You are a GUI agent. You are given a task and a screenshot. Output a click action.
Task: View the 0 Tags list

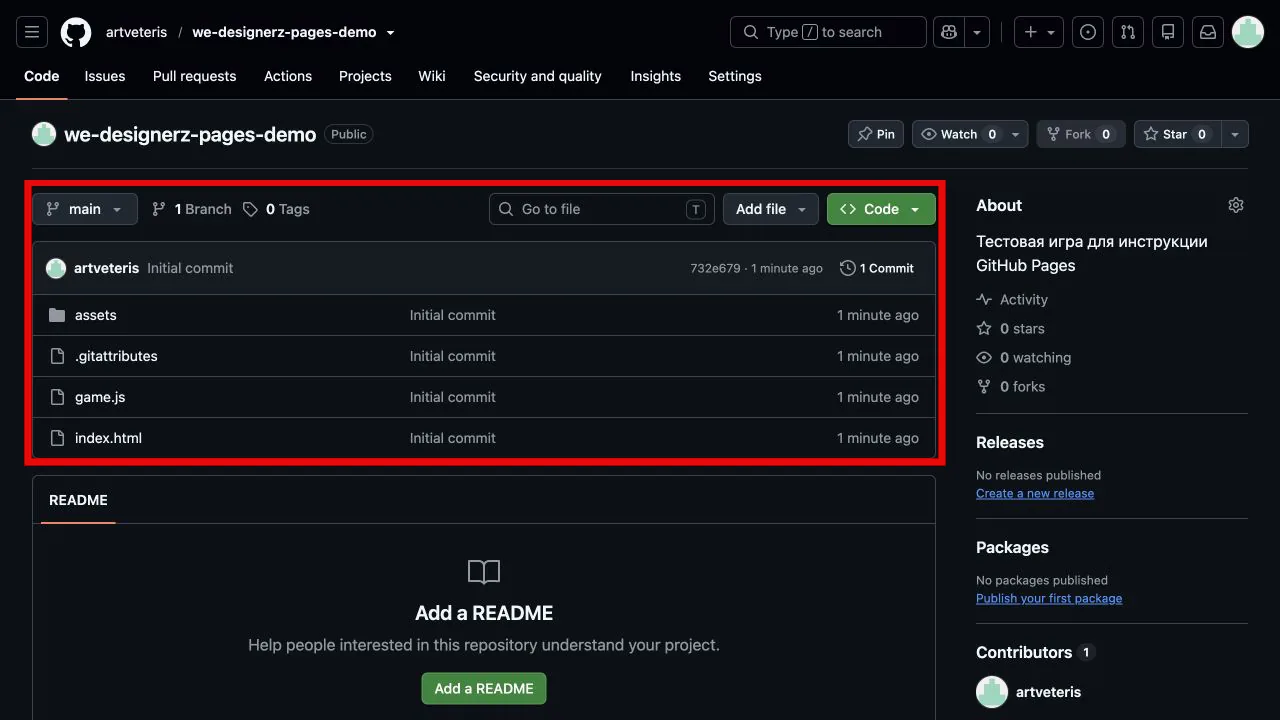276,209
